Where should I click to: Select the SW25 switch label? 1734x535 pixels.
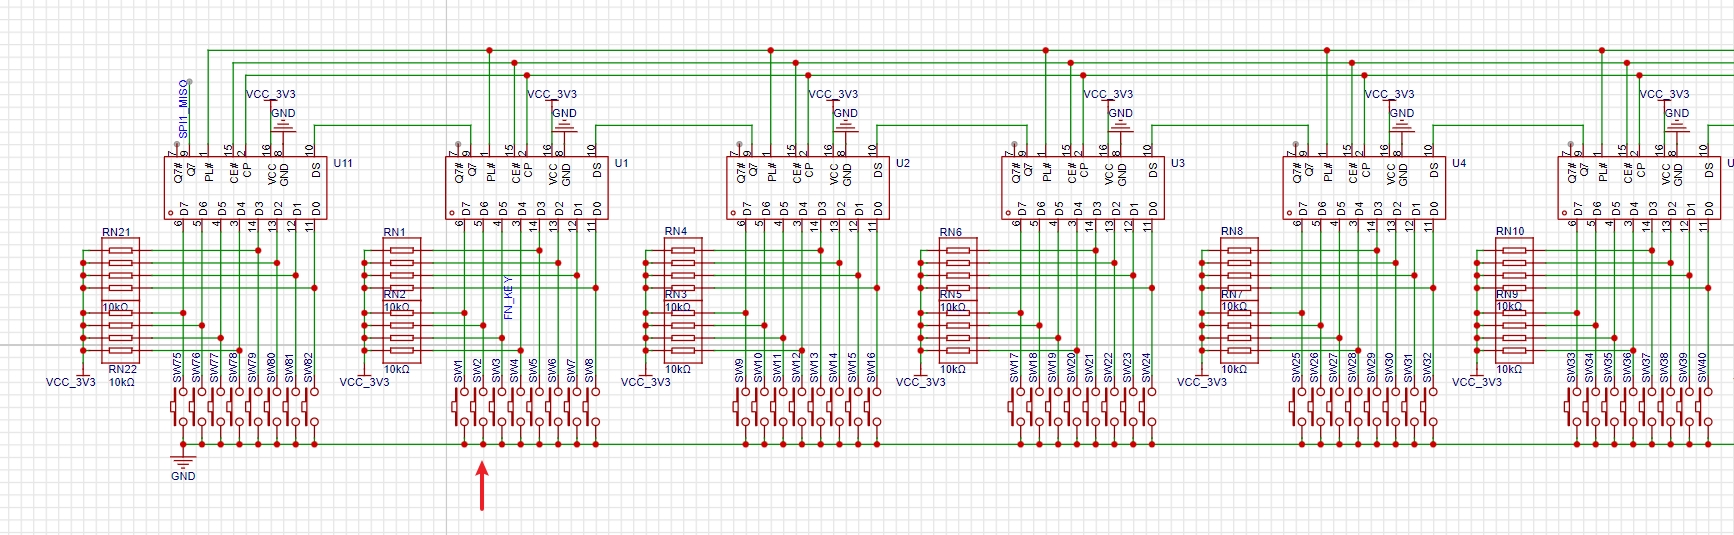tap(1296, 368)
